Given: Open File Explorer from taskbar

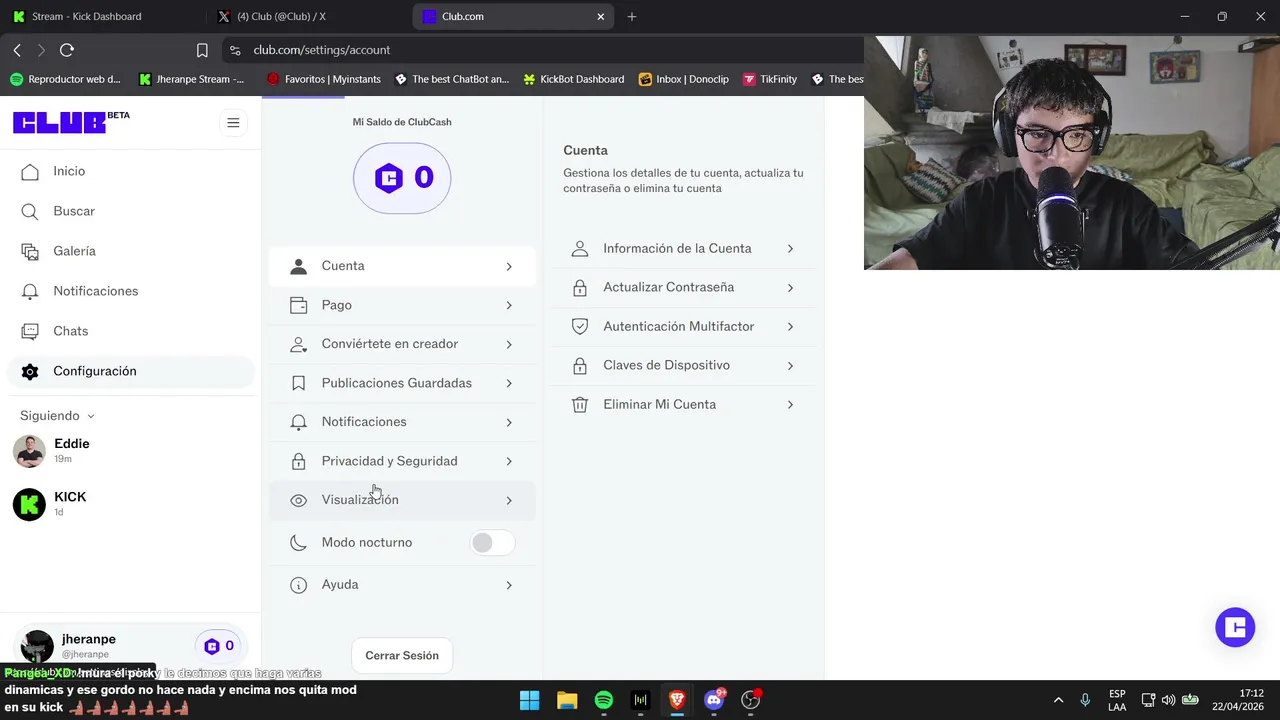Looking at the screenshot, I should tap(567, 700).
